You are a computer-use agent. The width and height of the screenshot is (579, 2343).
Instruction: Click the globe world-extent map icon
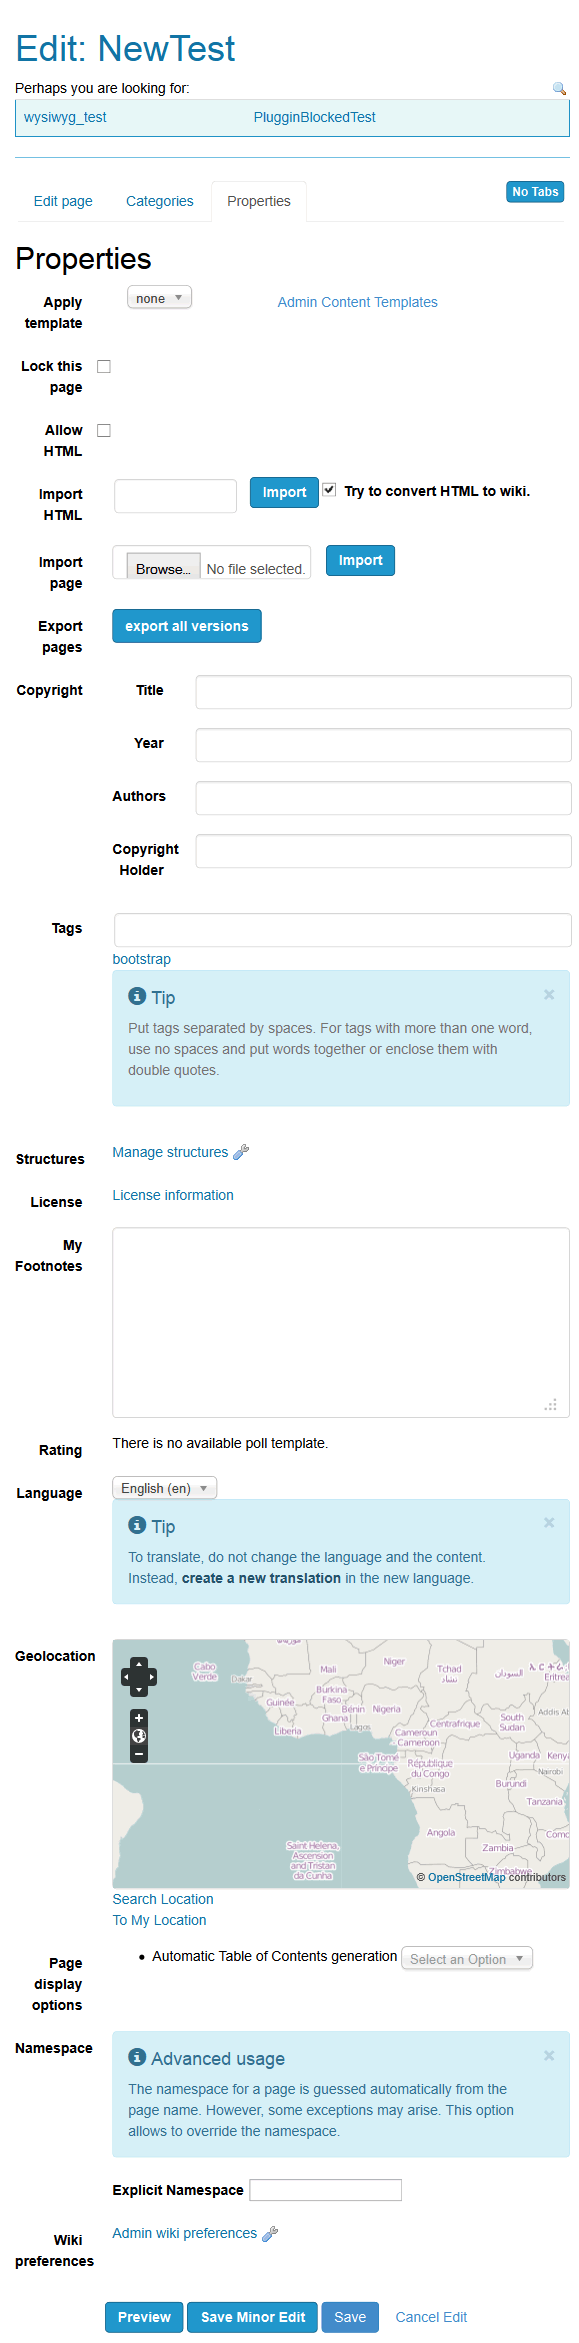coord(139,1736)
